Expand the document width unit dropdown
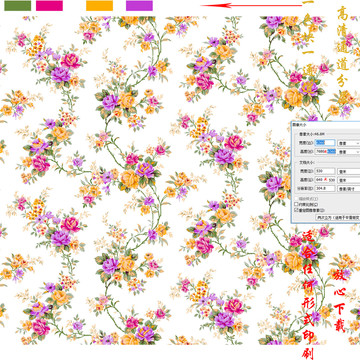The height and width of the screenshot is (360, 360). coord(349,171)
